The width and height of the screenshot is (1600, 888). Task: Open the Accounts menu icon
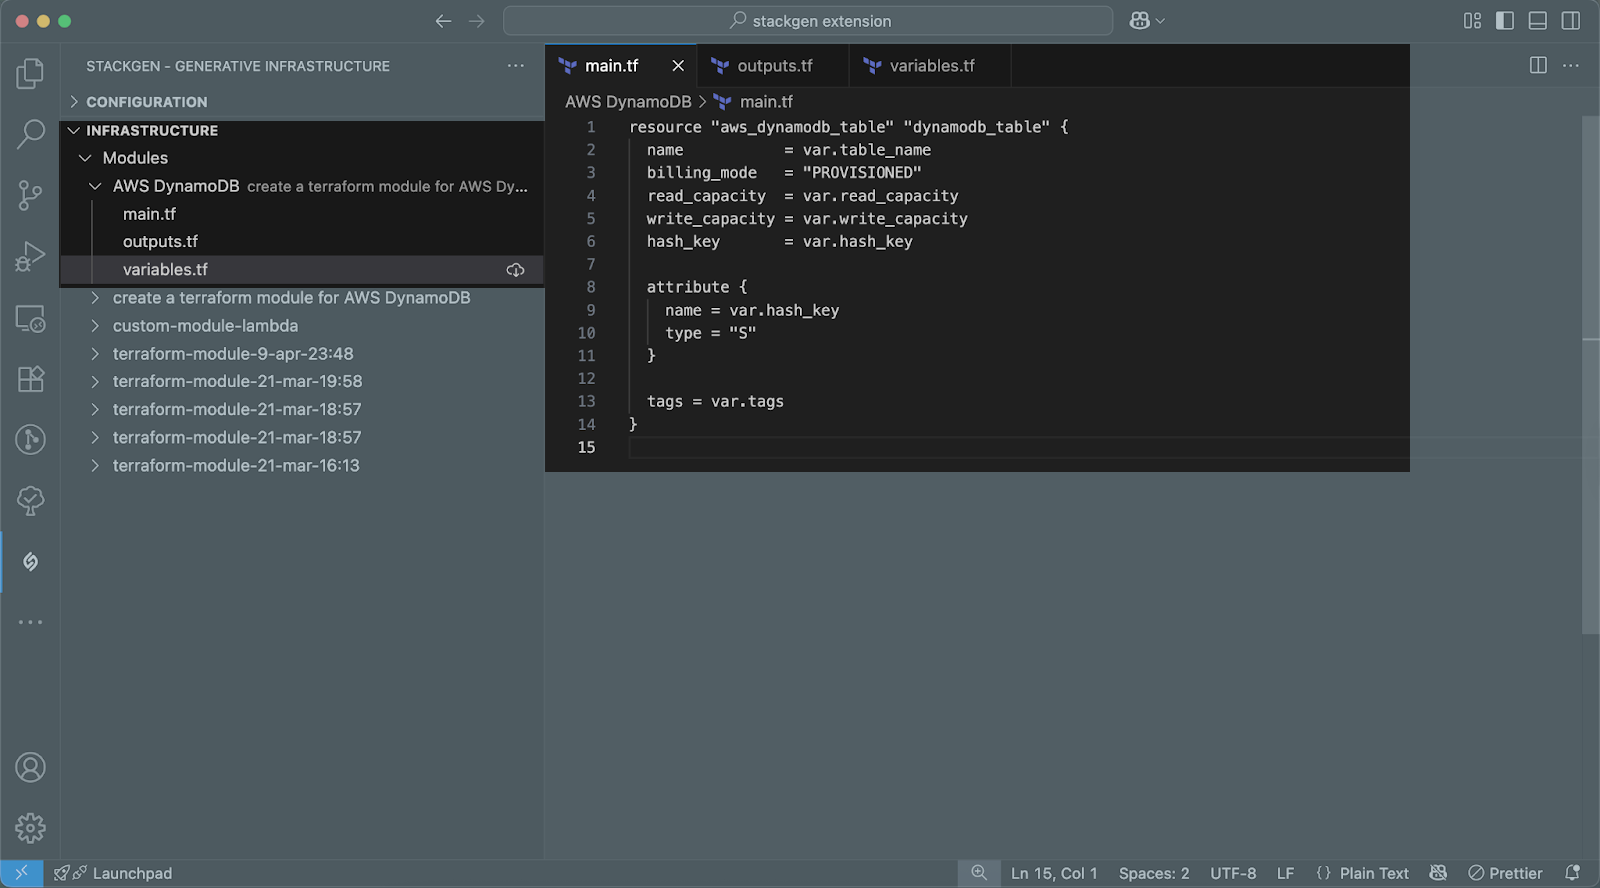tap(30, 768)
